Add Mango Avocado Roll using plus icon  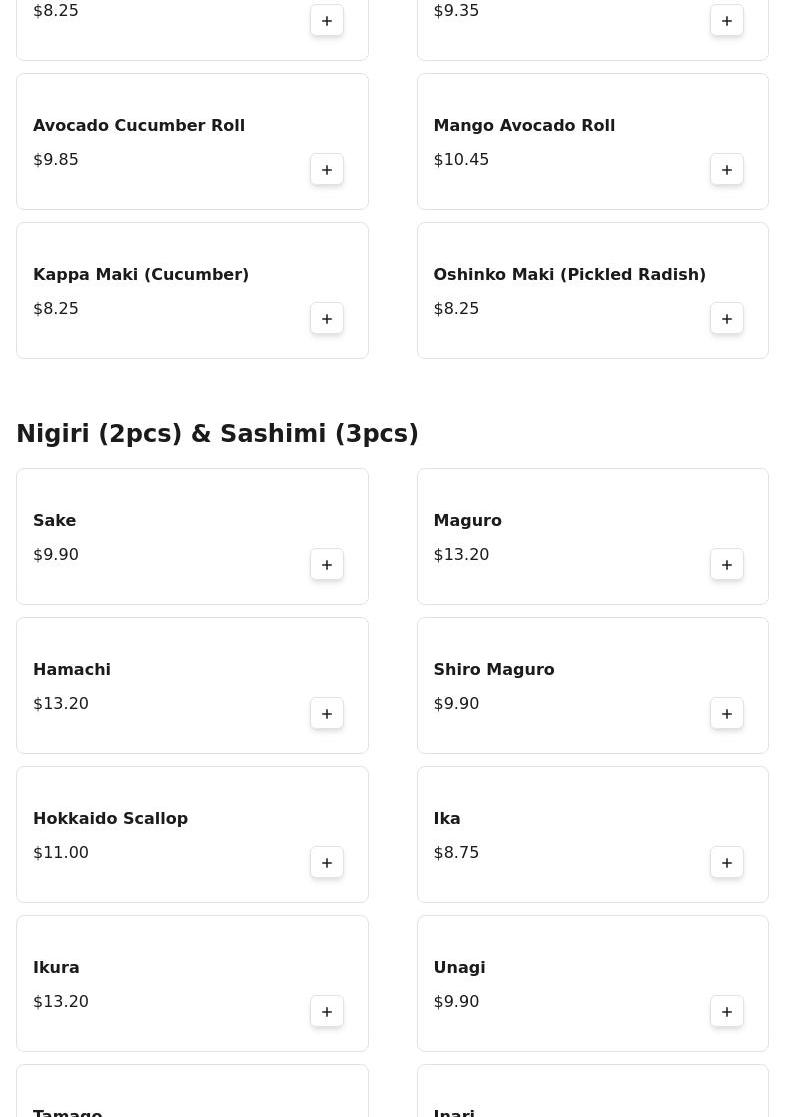click(x=727, y=170)
